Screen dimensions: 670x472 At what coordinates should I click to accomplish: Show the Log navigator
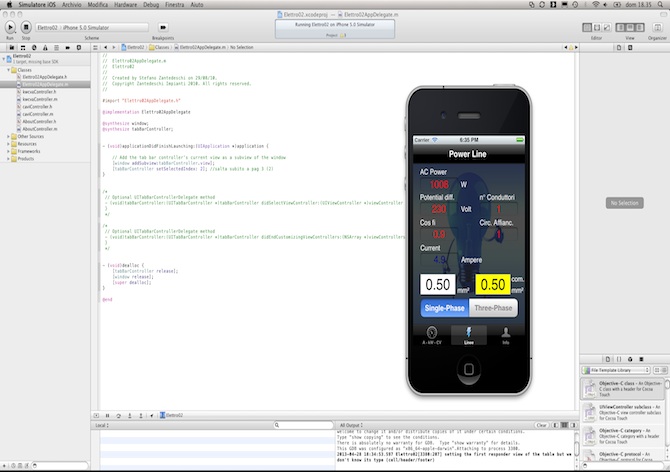click(79, 47)
